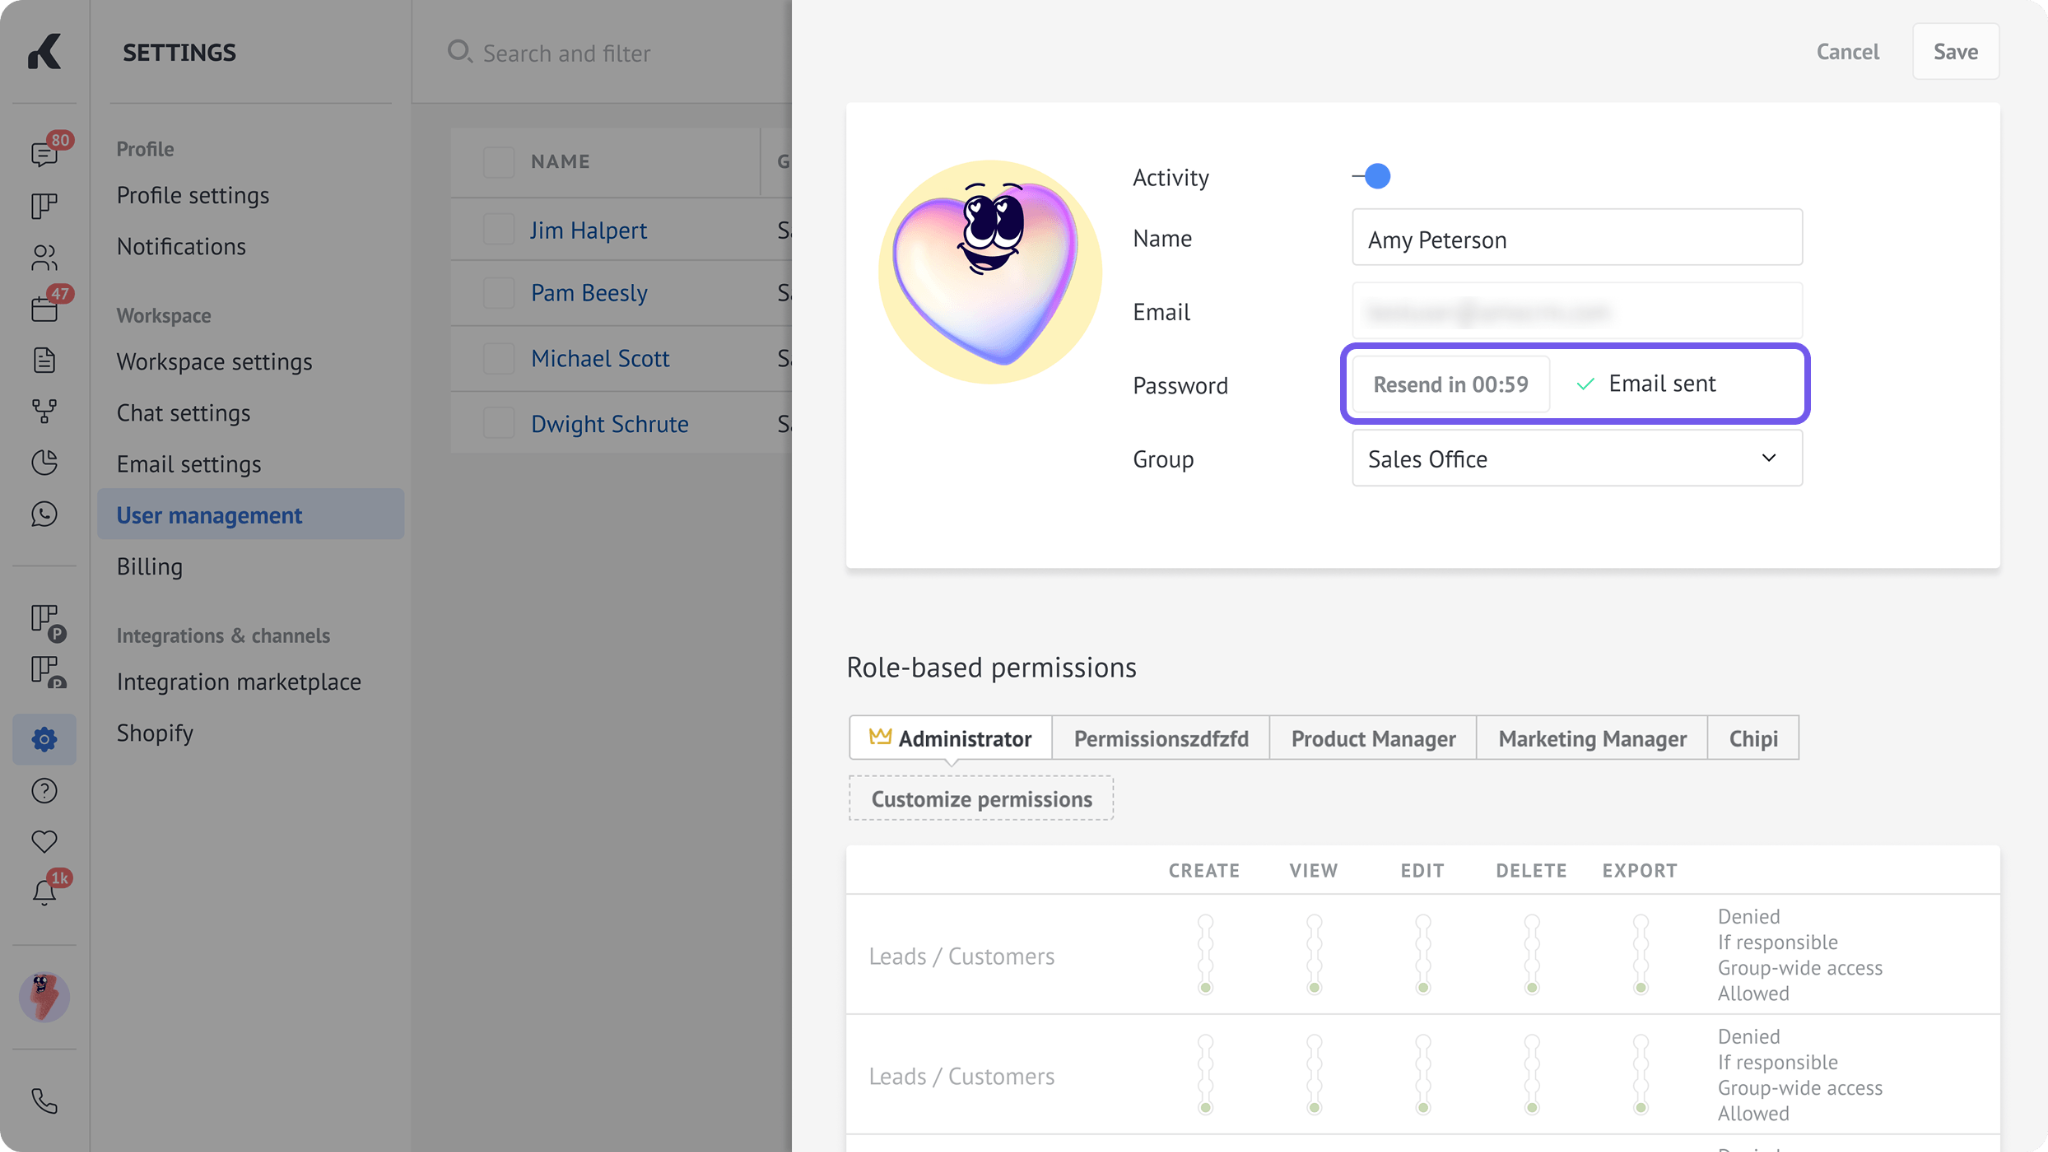The width and height of the screenshot is (2048, 1152).
Task: Open the documents icon in sidebar
Action: pos(44,359)
